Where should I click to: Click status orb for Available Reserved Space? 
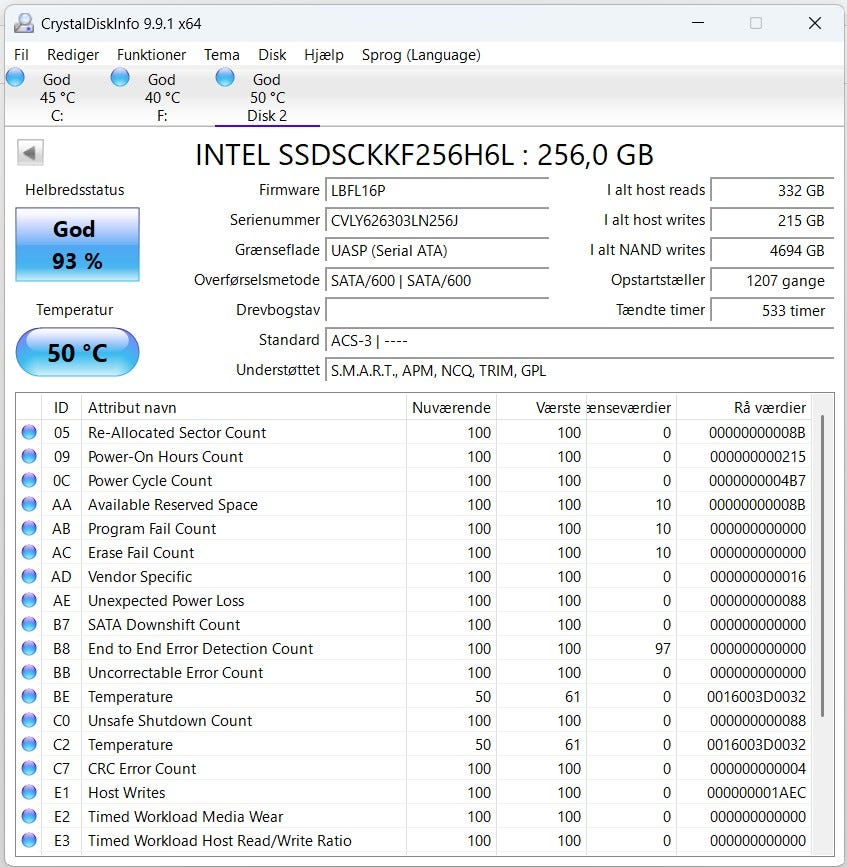[x=29, y=504]
